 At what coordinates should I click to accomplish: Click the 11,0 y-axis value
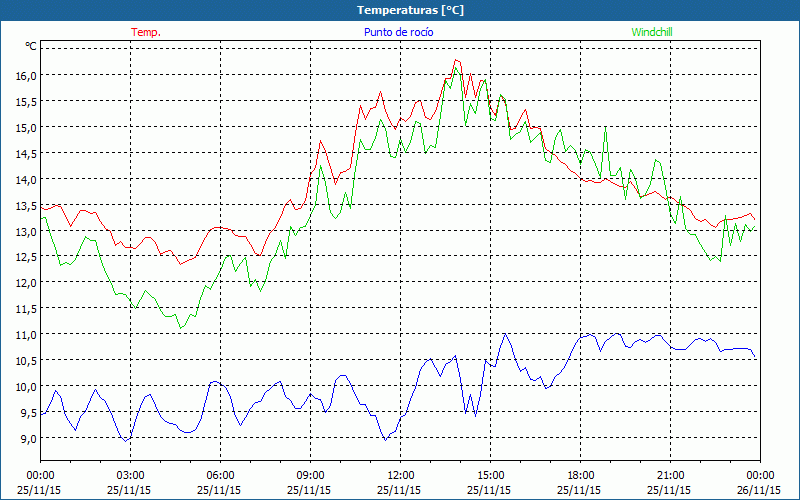click(27, 335)
